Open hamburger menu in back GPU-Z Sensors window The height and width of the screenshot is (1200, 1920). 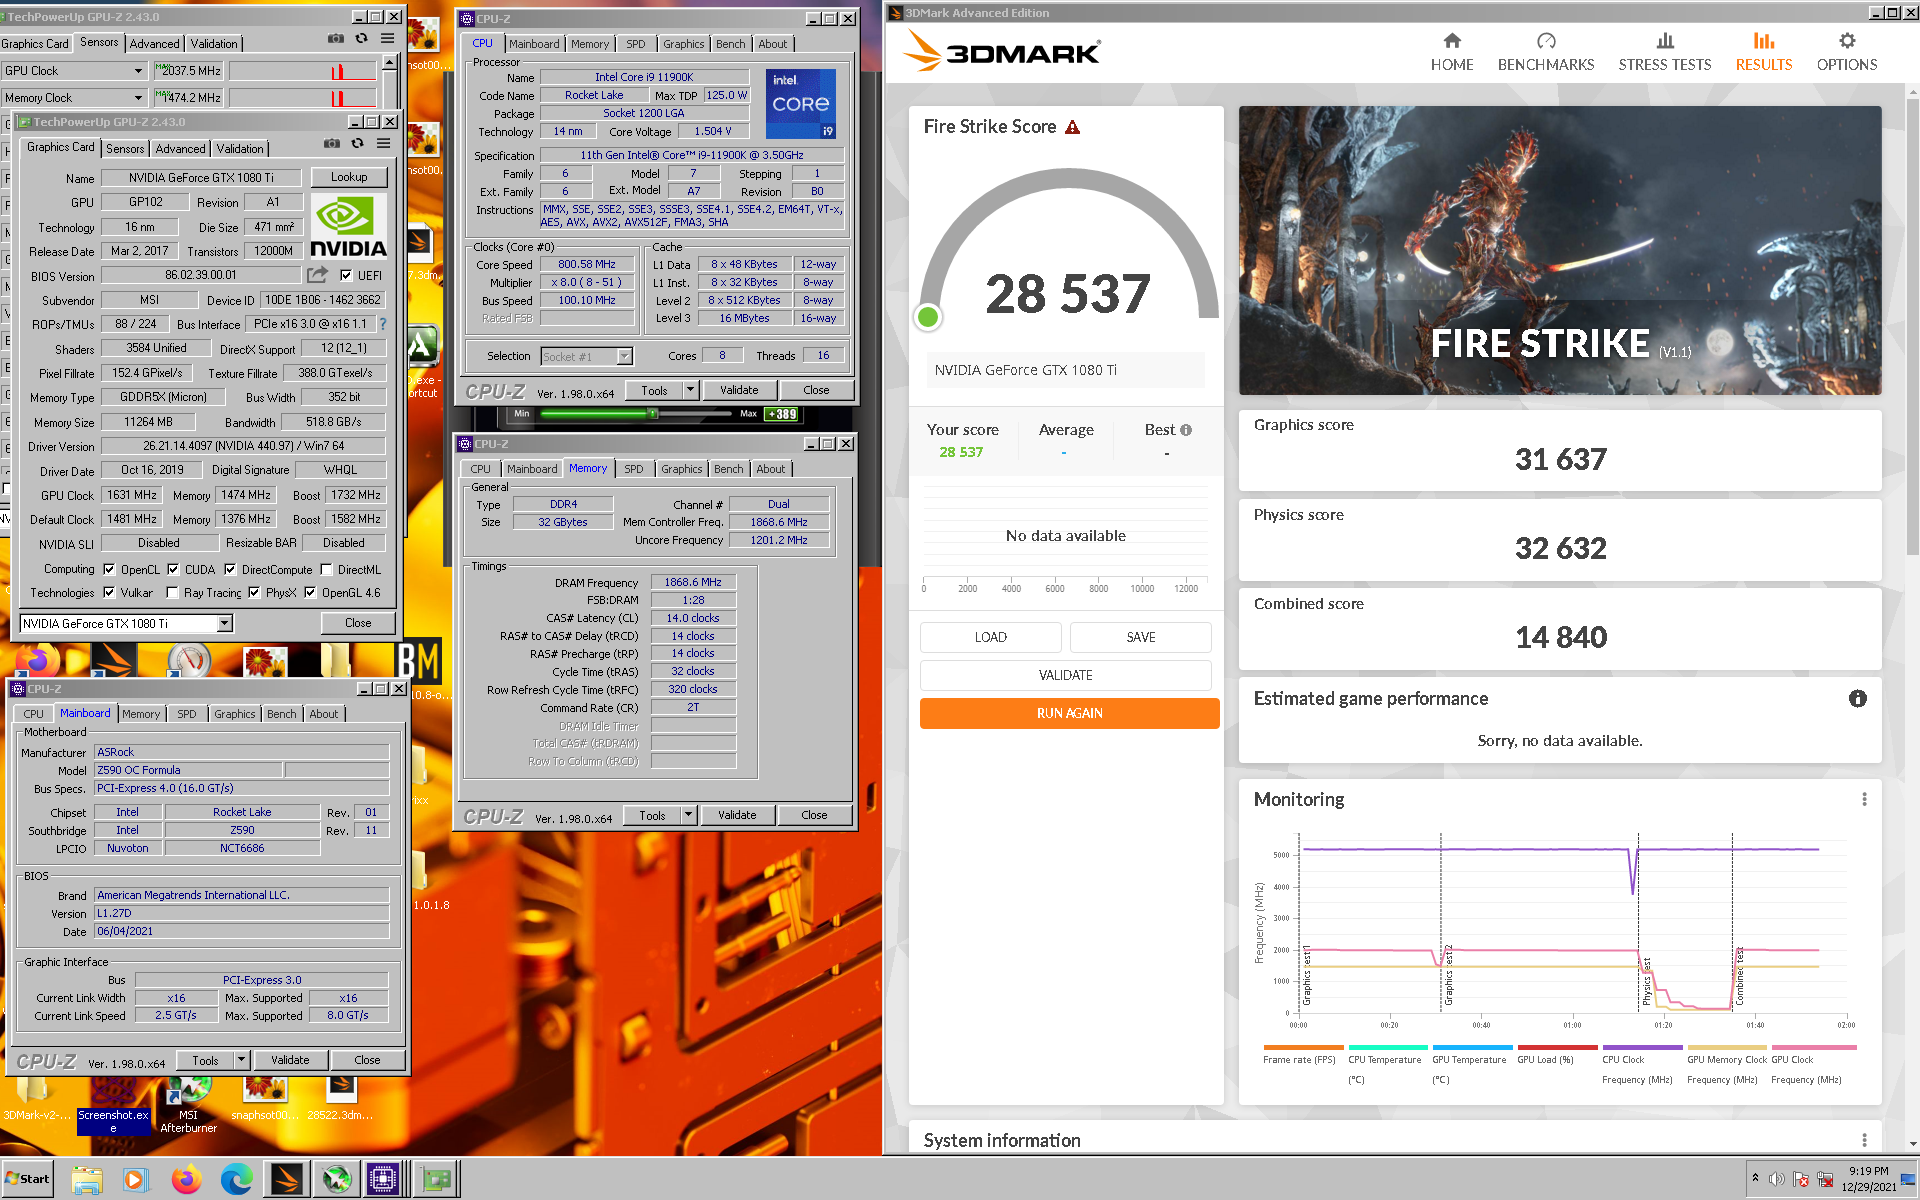[387, 39]
